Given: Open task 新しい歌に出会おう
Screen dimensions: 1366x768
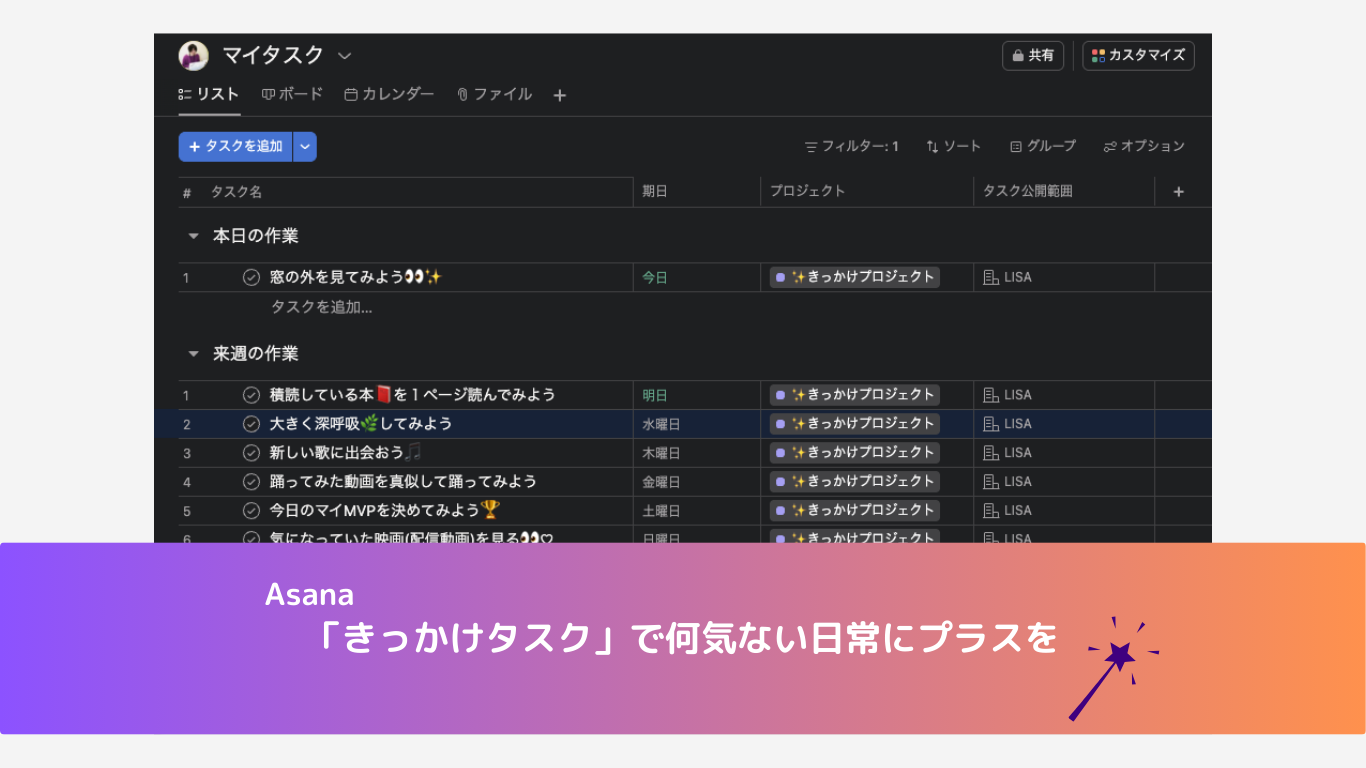Looking at the screenshot, I should 345,453.
